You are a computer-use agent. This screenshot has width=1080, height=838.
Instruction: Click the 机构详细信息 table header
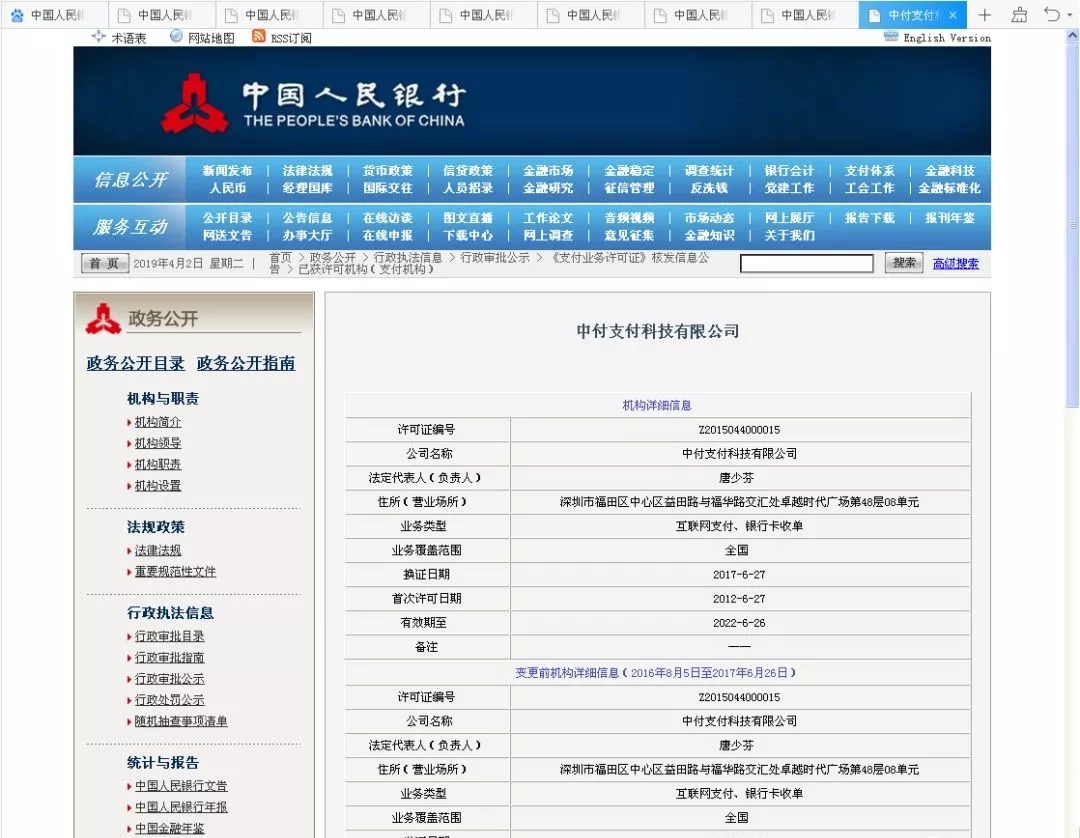[657, 406]
